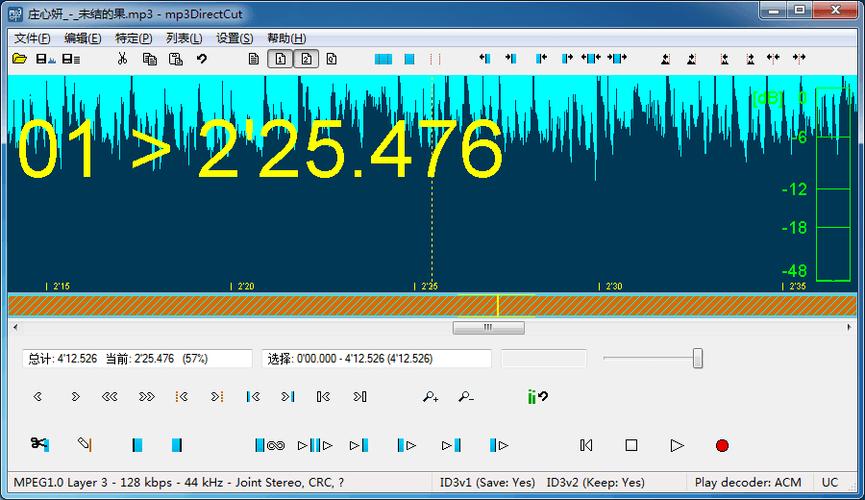The height and width of the screenshot is (500, 865).
Task: Start playback with the play triangle
Action: [x=677, y=445]
